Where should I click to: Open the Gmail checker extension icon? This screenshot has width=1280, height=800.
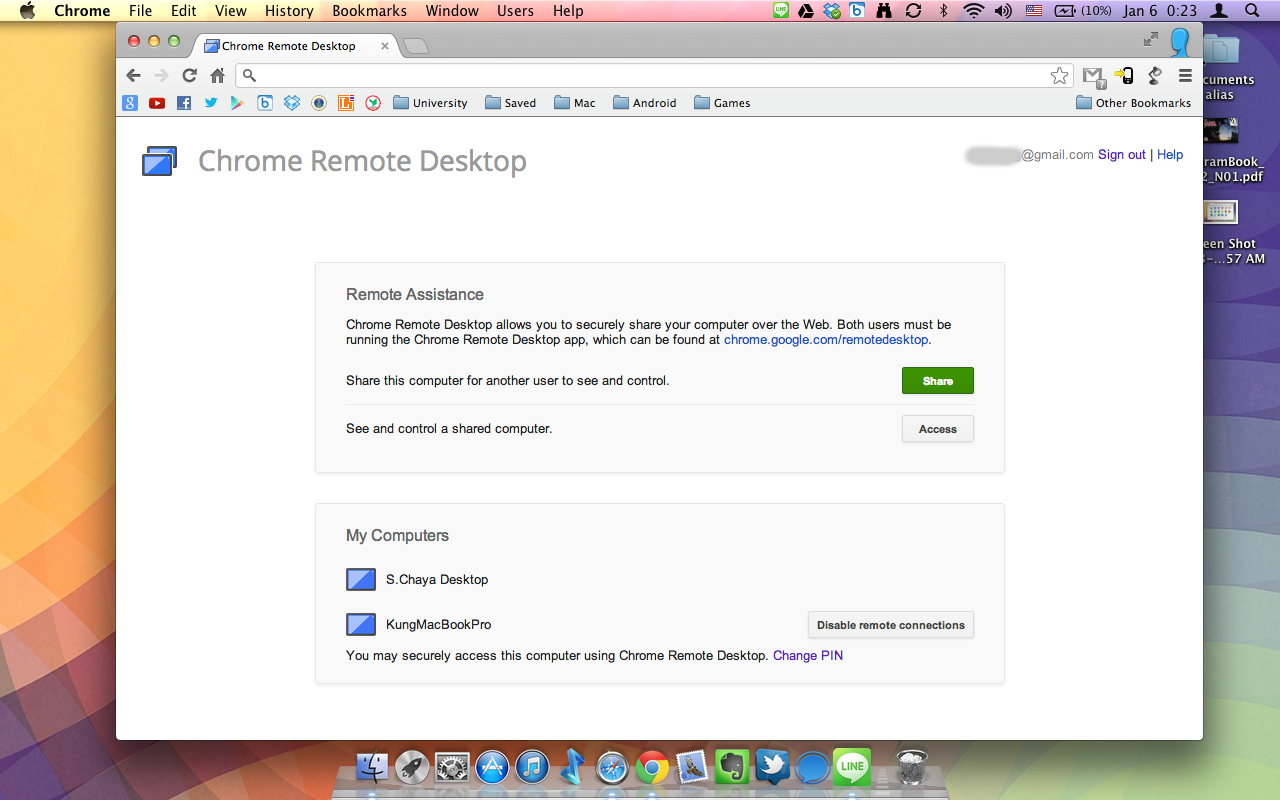click(x=1093, y=76)
